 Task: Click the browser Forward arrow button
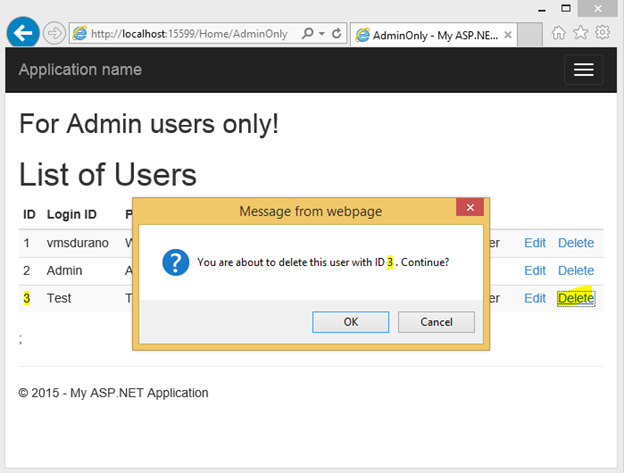[54, 33]
